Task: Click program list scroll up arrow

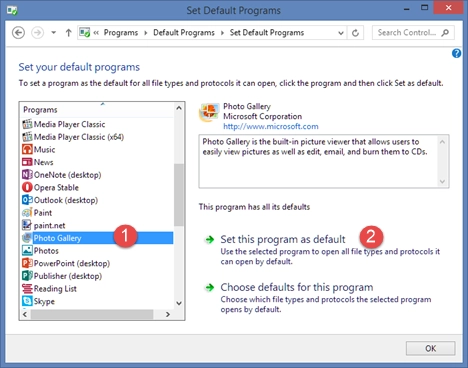Action: [179, 108]
